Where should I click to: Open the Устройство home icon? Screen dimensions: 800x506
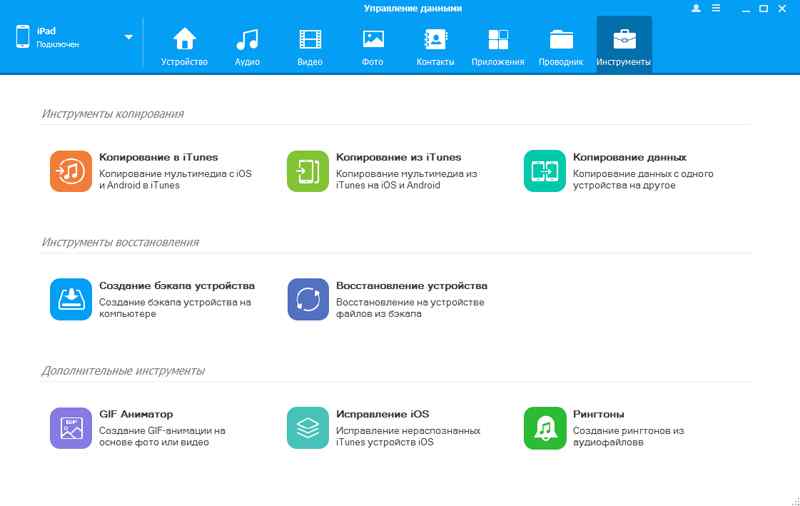pos(184,39)
